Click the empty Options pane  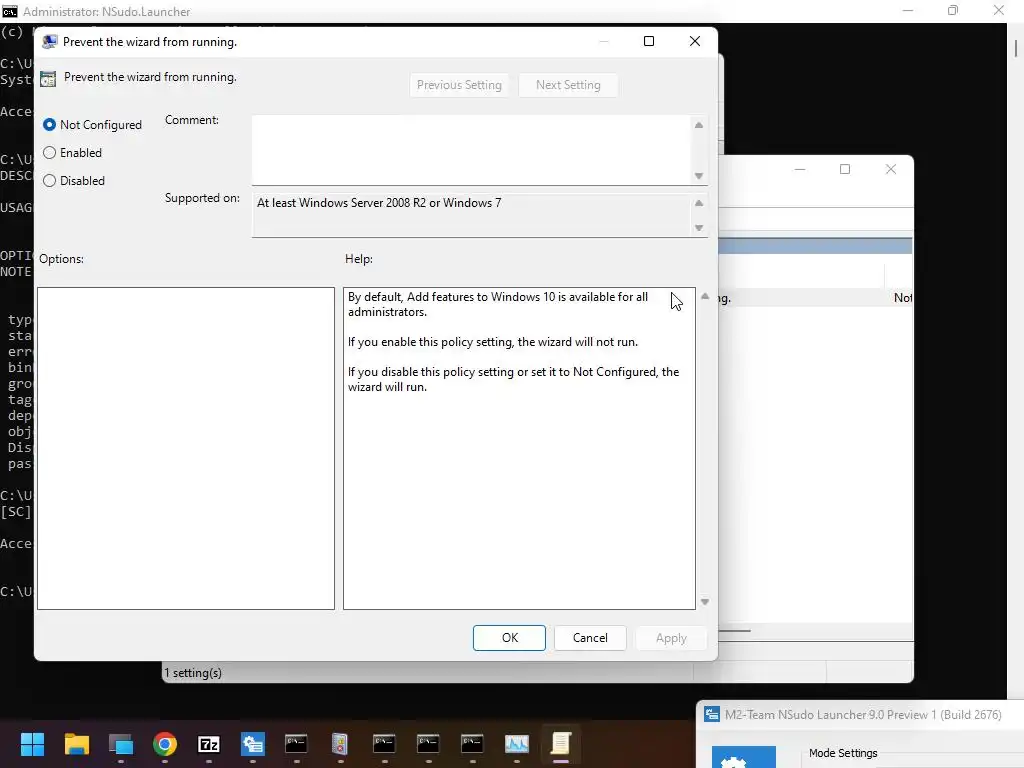tap(186, 449)
